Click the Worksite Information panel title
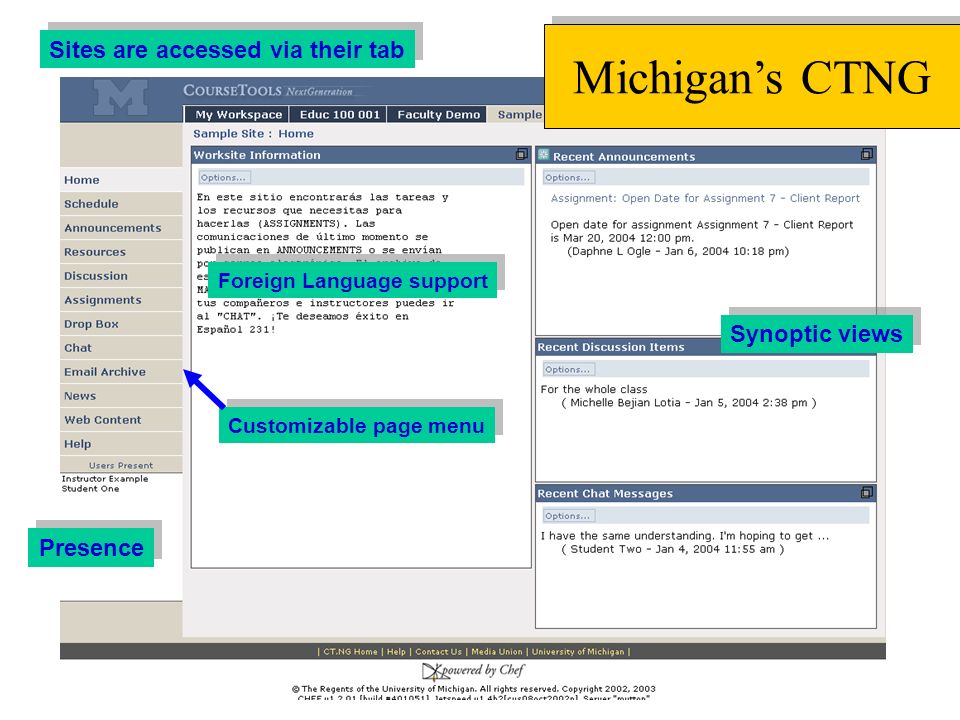Screen dimensions: 960x720 [x=257, y=155]
